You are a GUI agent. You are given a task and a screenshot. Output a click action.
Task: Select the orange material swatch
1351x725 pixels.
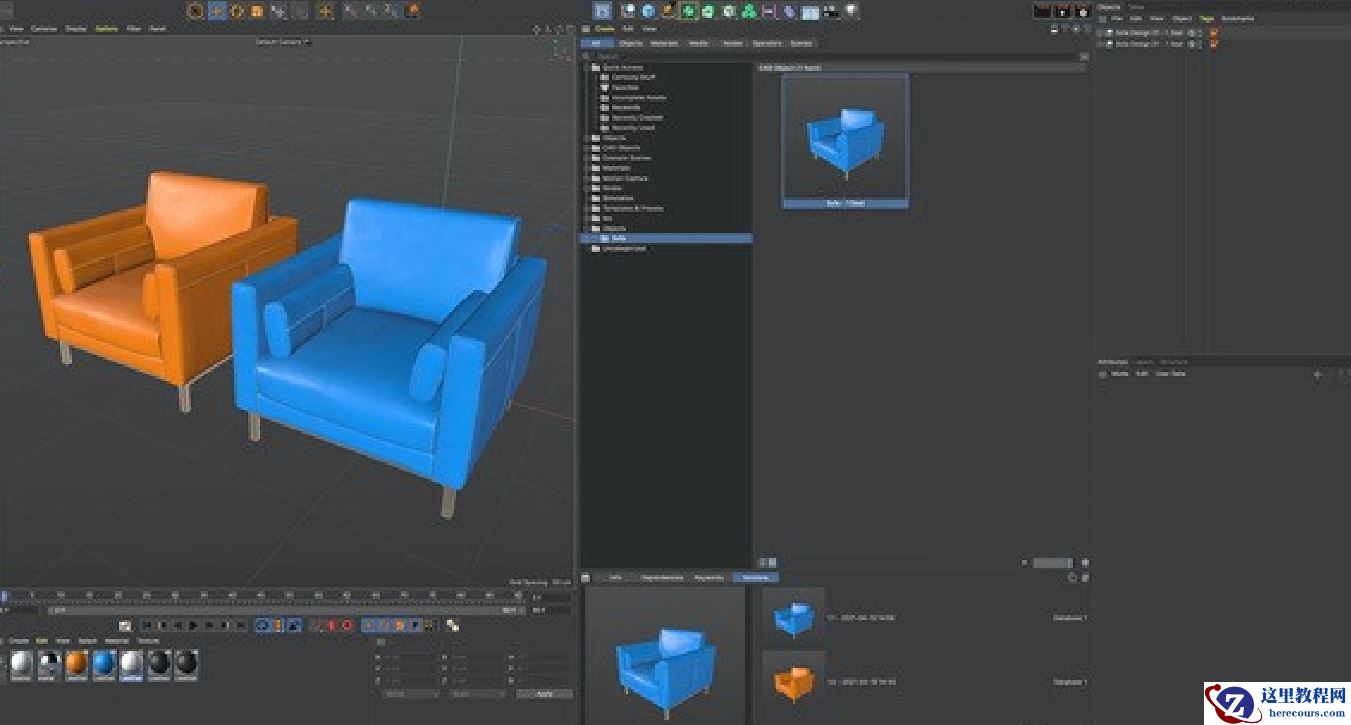75,660
